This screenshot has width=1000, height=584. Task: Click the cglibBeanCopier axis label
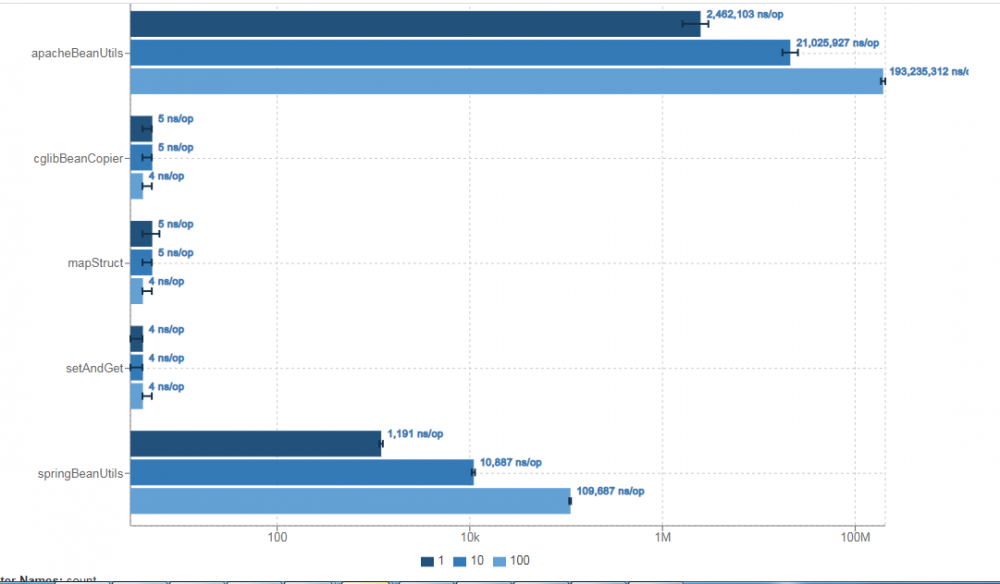click(x=78, y=158)
